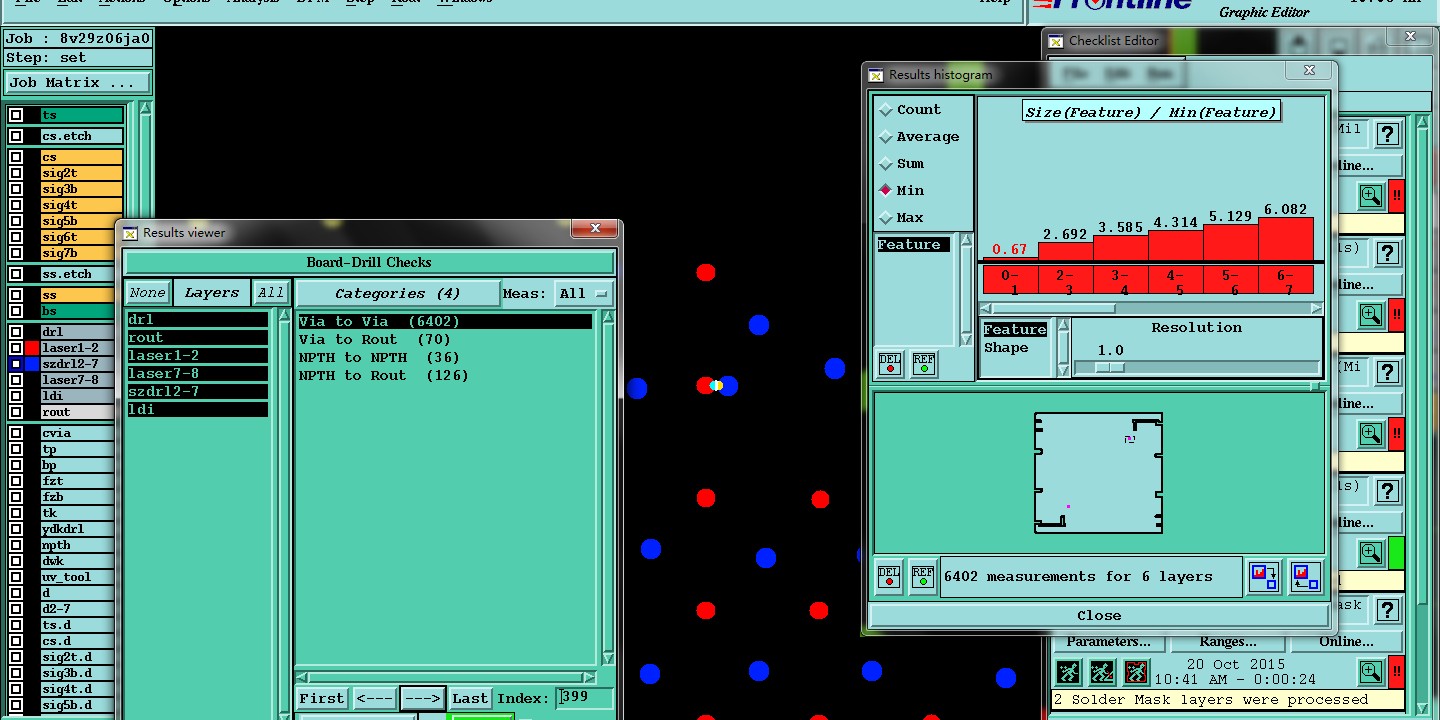
Task: Open Ranges... in Checklist Editor
Action: pyautogui.click(x=1227, y=642)
